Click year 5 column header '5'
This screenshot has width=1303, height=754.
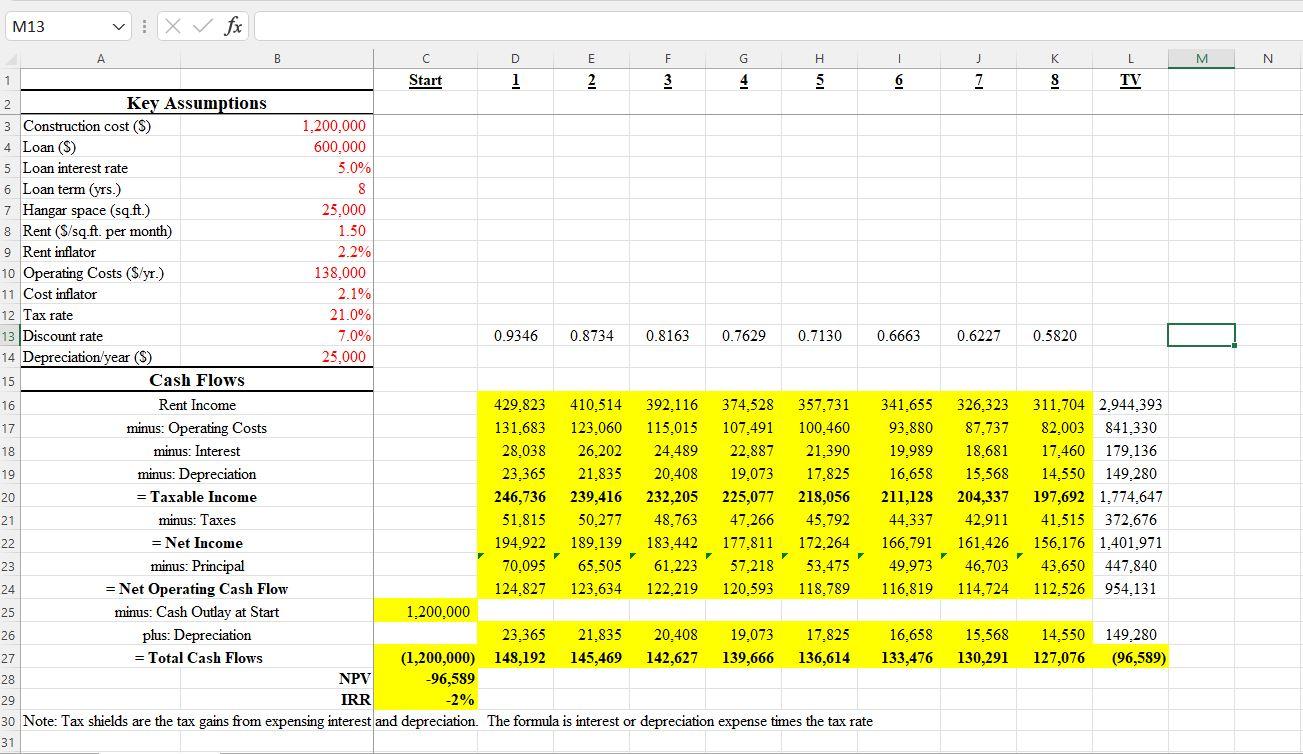coord(819,80)
